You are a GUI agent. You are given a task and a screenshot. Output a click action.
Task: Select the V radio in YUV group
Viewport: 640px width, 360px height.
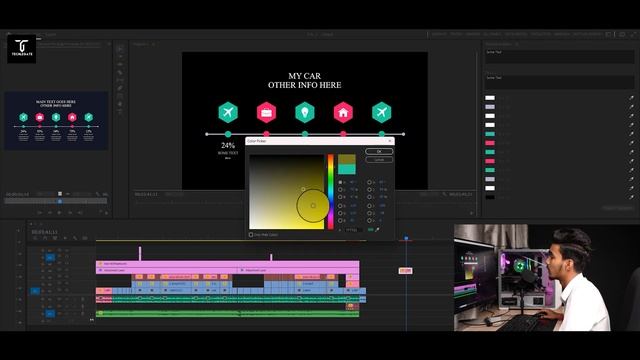pos(369,220)
